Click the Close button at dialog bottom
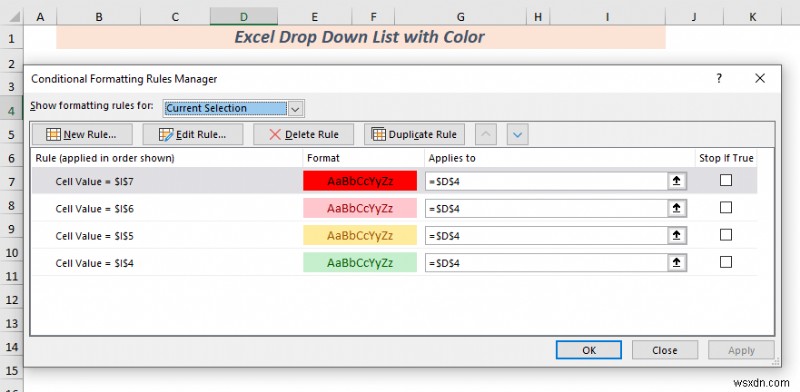This screenshot has height=392, width=800. [665, 350]
